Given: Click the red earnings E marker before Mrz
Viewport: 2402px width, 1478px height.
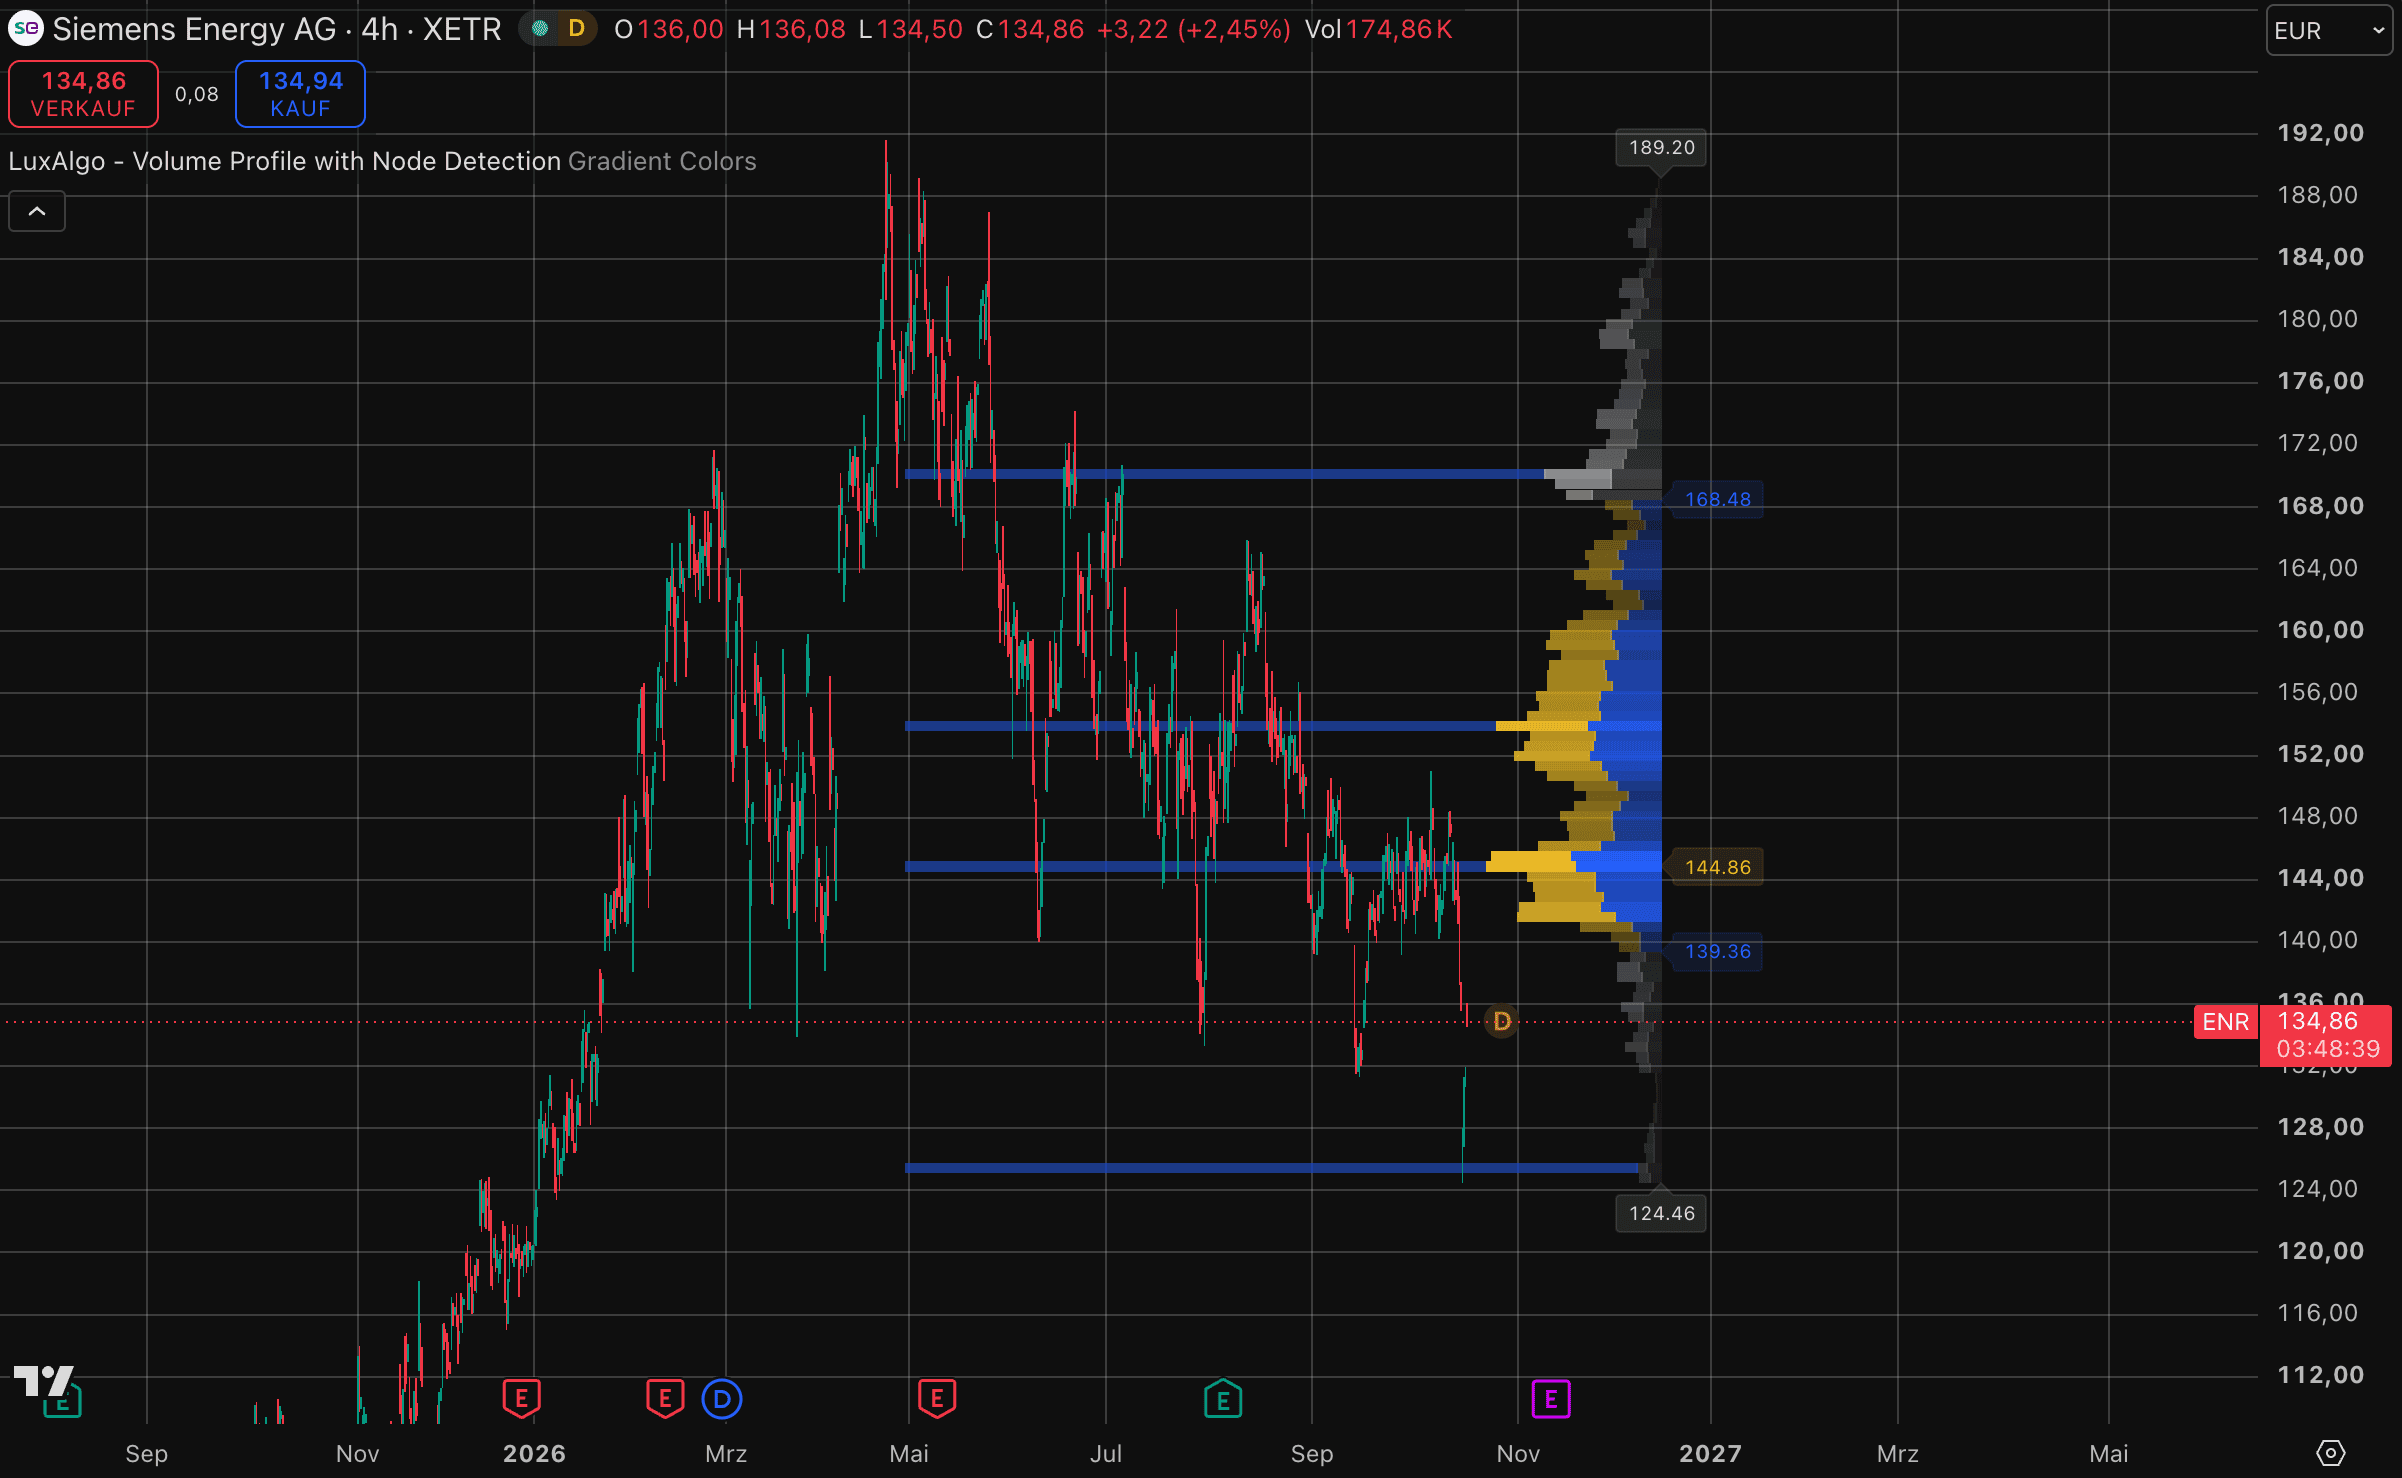Looking at the screenshot, I should pyautogui.click(x=665, y=1399).
